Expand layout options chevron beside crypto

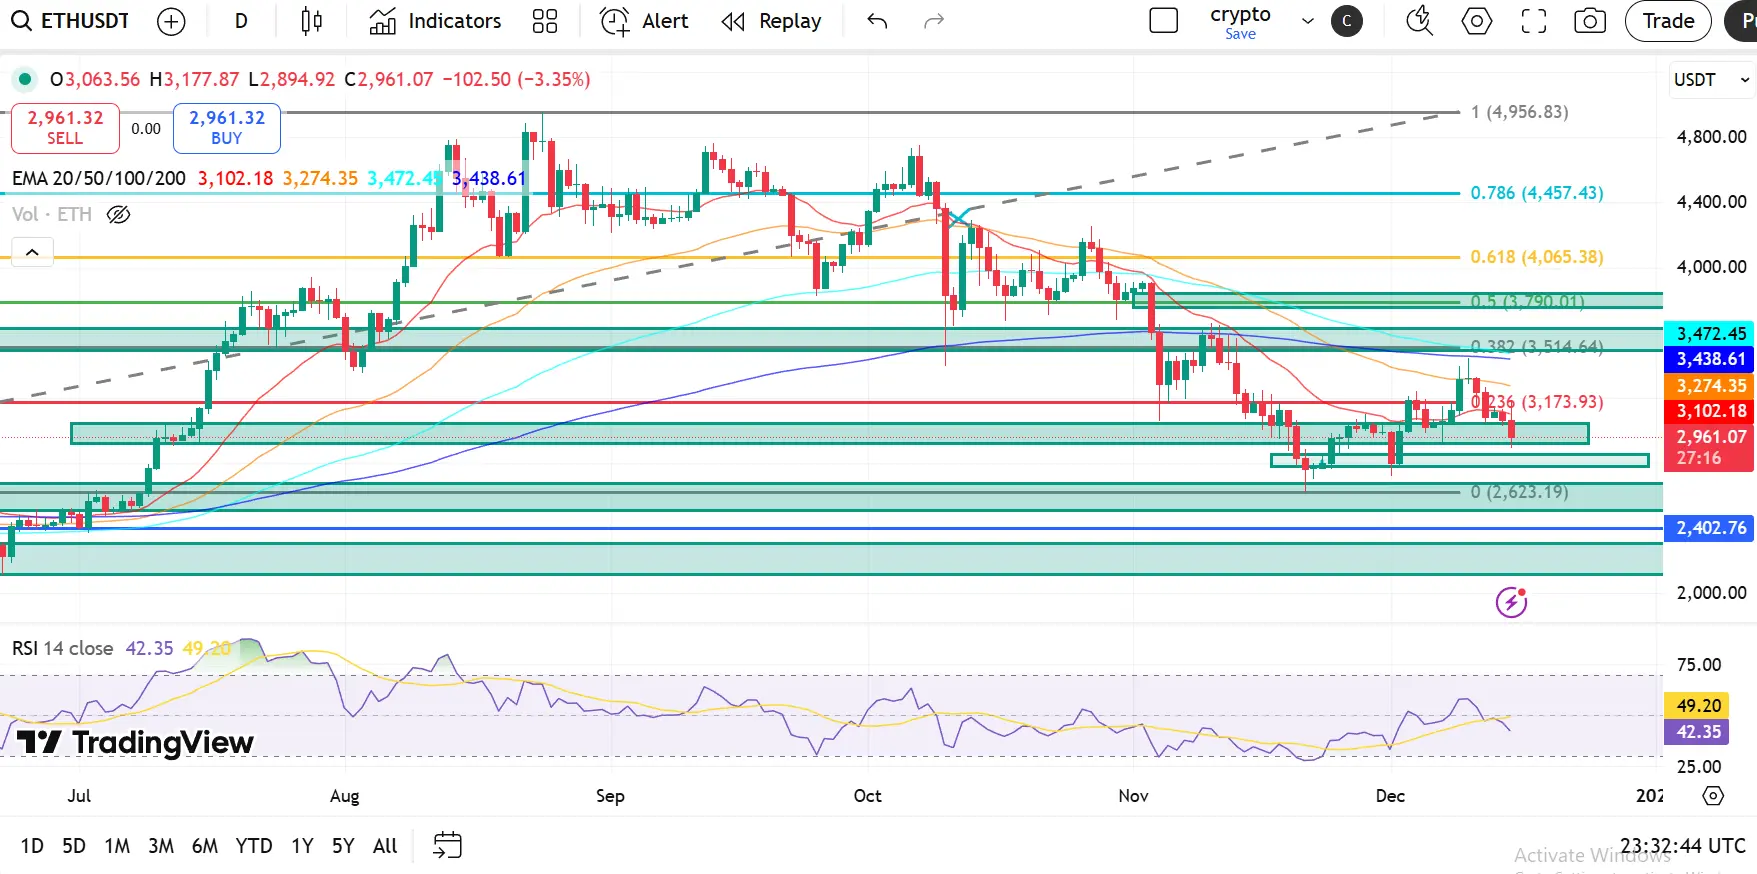1307,21
